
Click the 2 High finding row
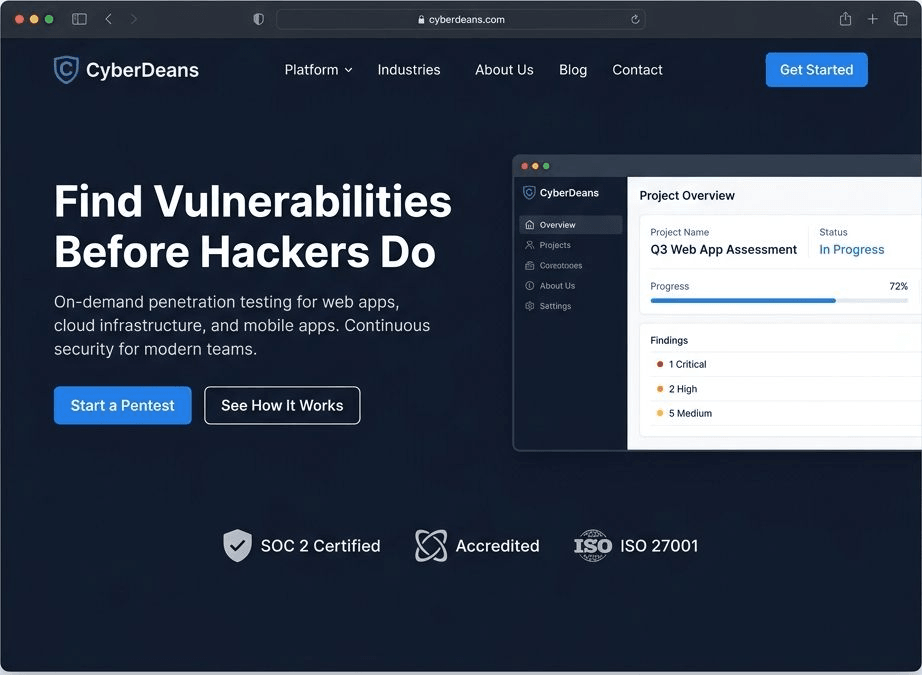click(x=786, y=389)
